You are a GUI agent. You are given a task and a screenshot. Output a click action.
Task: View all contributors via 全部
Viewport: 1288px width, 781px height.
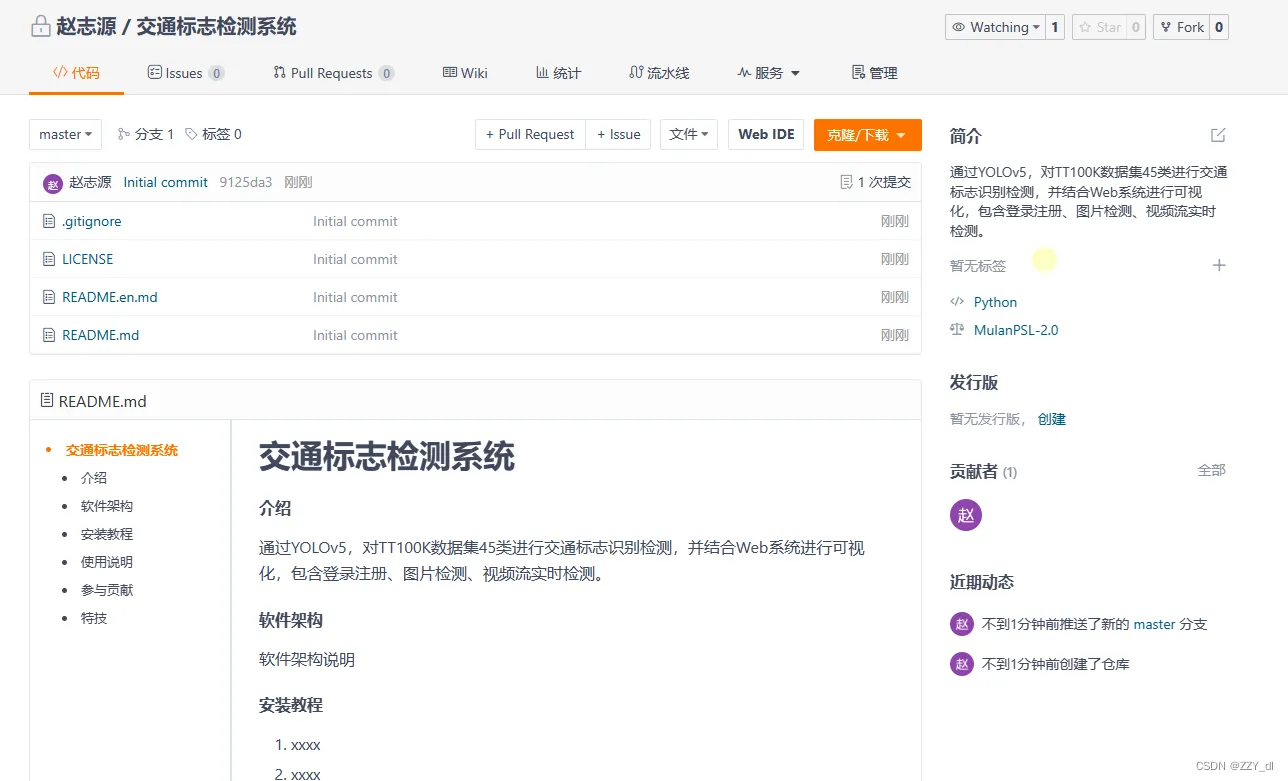1212,470
